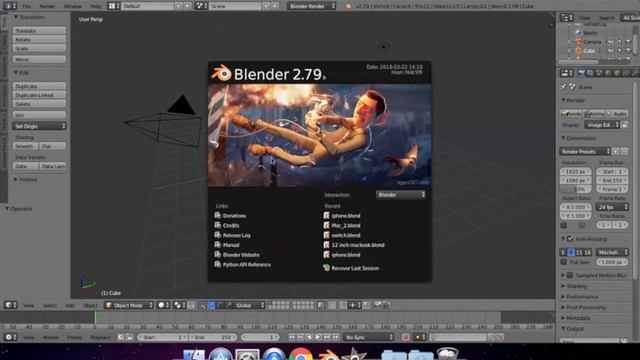Toggle the Anti-Aliasing checkbox

point(570,239)
